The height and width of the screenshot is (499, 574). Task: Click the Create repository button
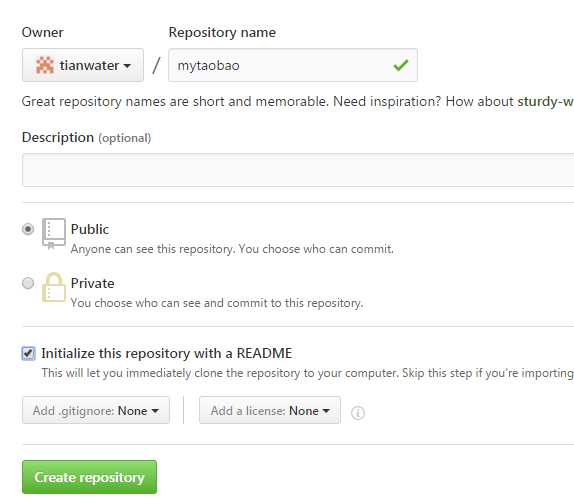tap(89, 477)
